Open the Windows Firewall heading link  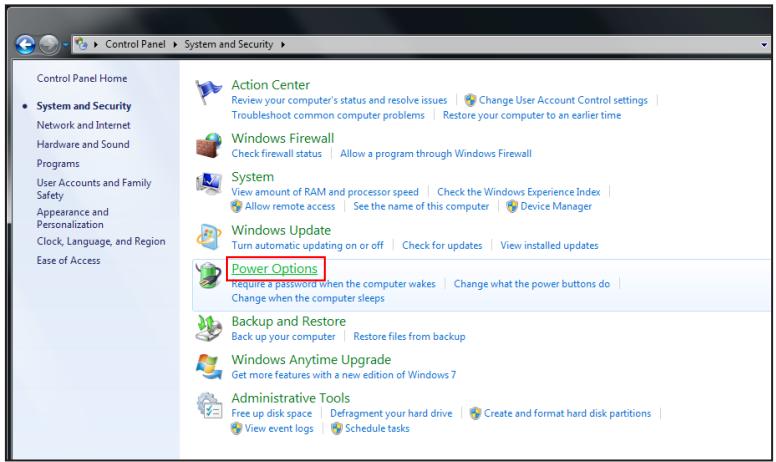[283, 139]
